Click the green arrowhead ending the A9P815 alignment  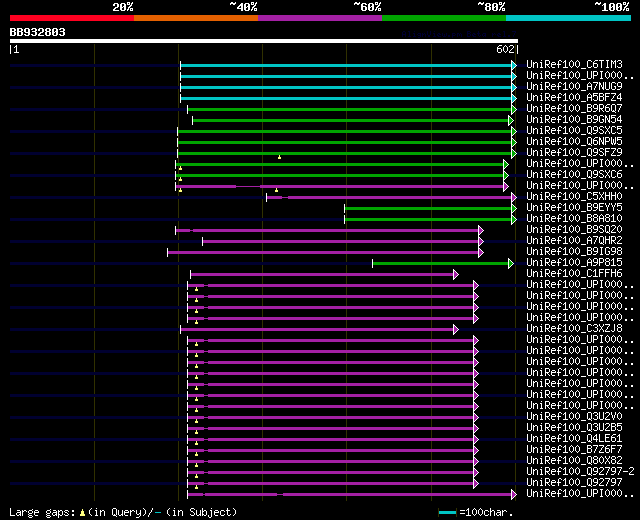[511, 264]
